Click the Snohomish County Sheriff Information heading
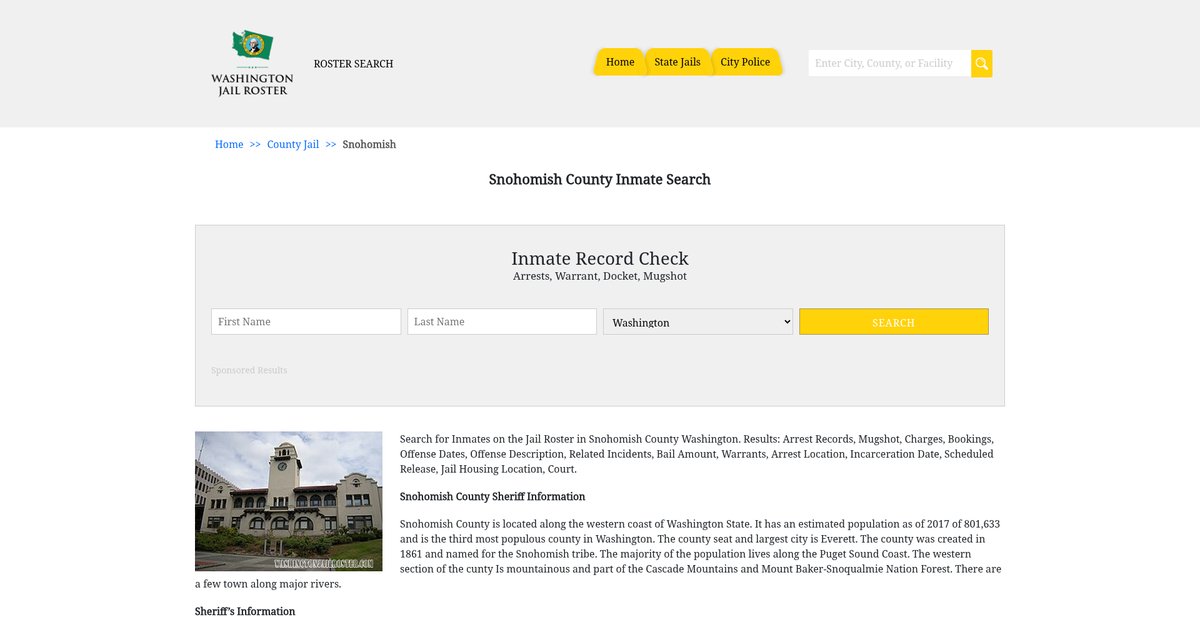Viewport: 1200px width, 620px height. pyautogui.click(x=492, y=496)
